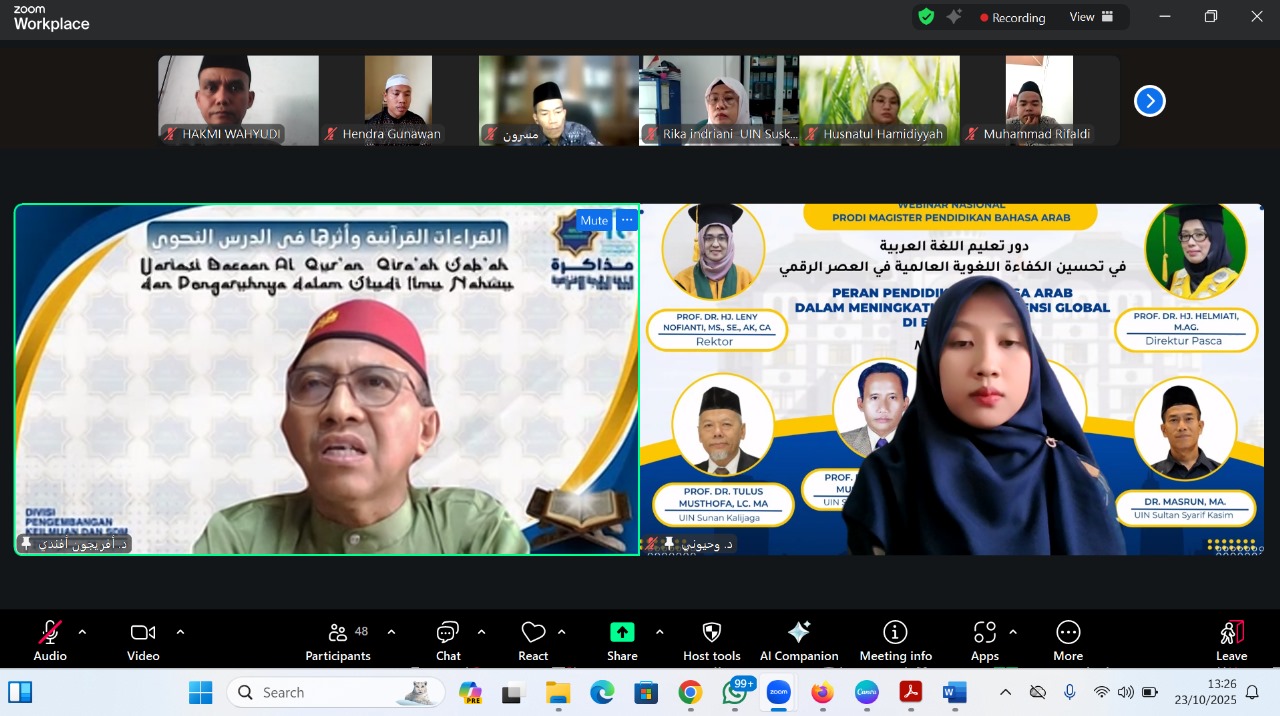The image size is (1280, 716).
Task: Launch the AI Companion
Action: [798, 640]
